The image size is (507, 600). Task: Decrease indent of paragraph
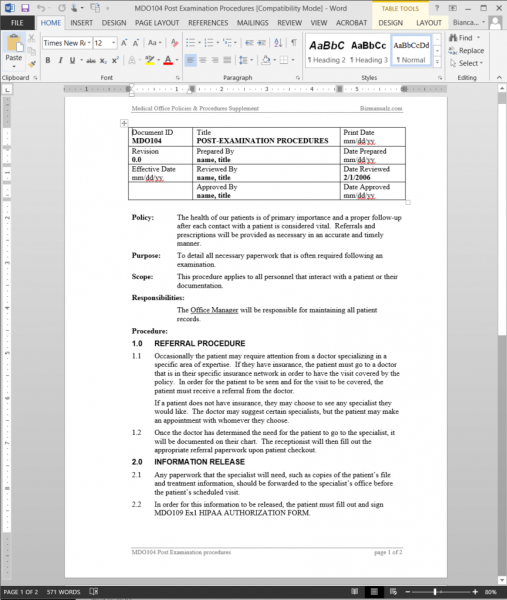(x=249, y=43)
